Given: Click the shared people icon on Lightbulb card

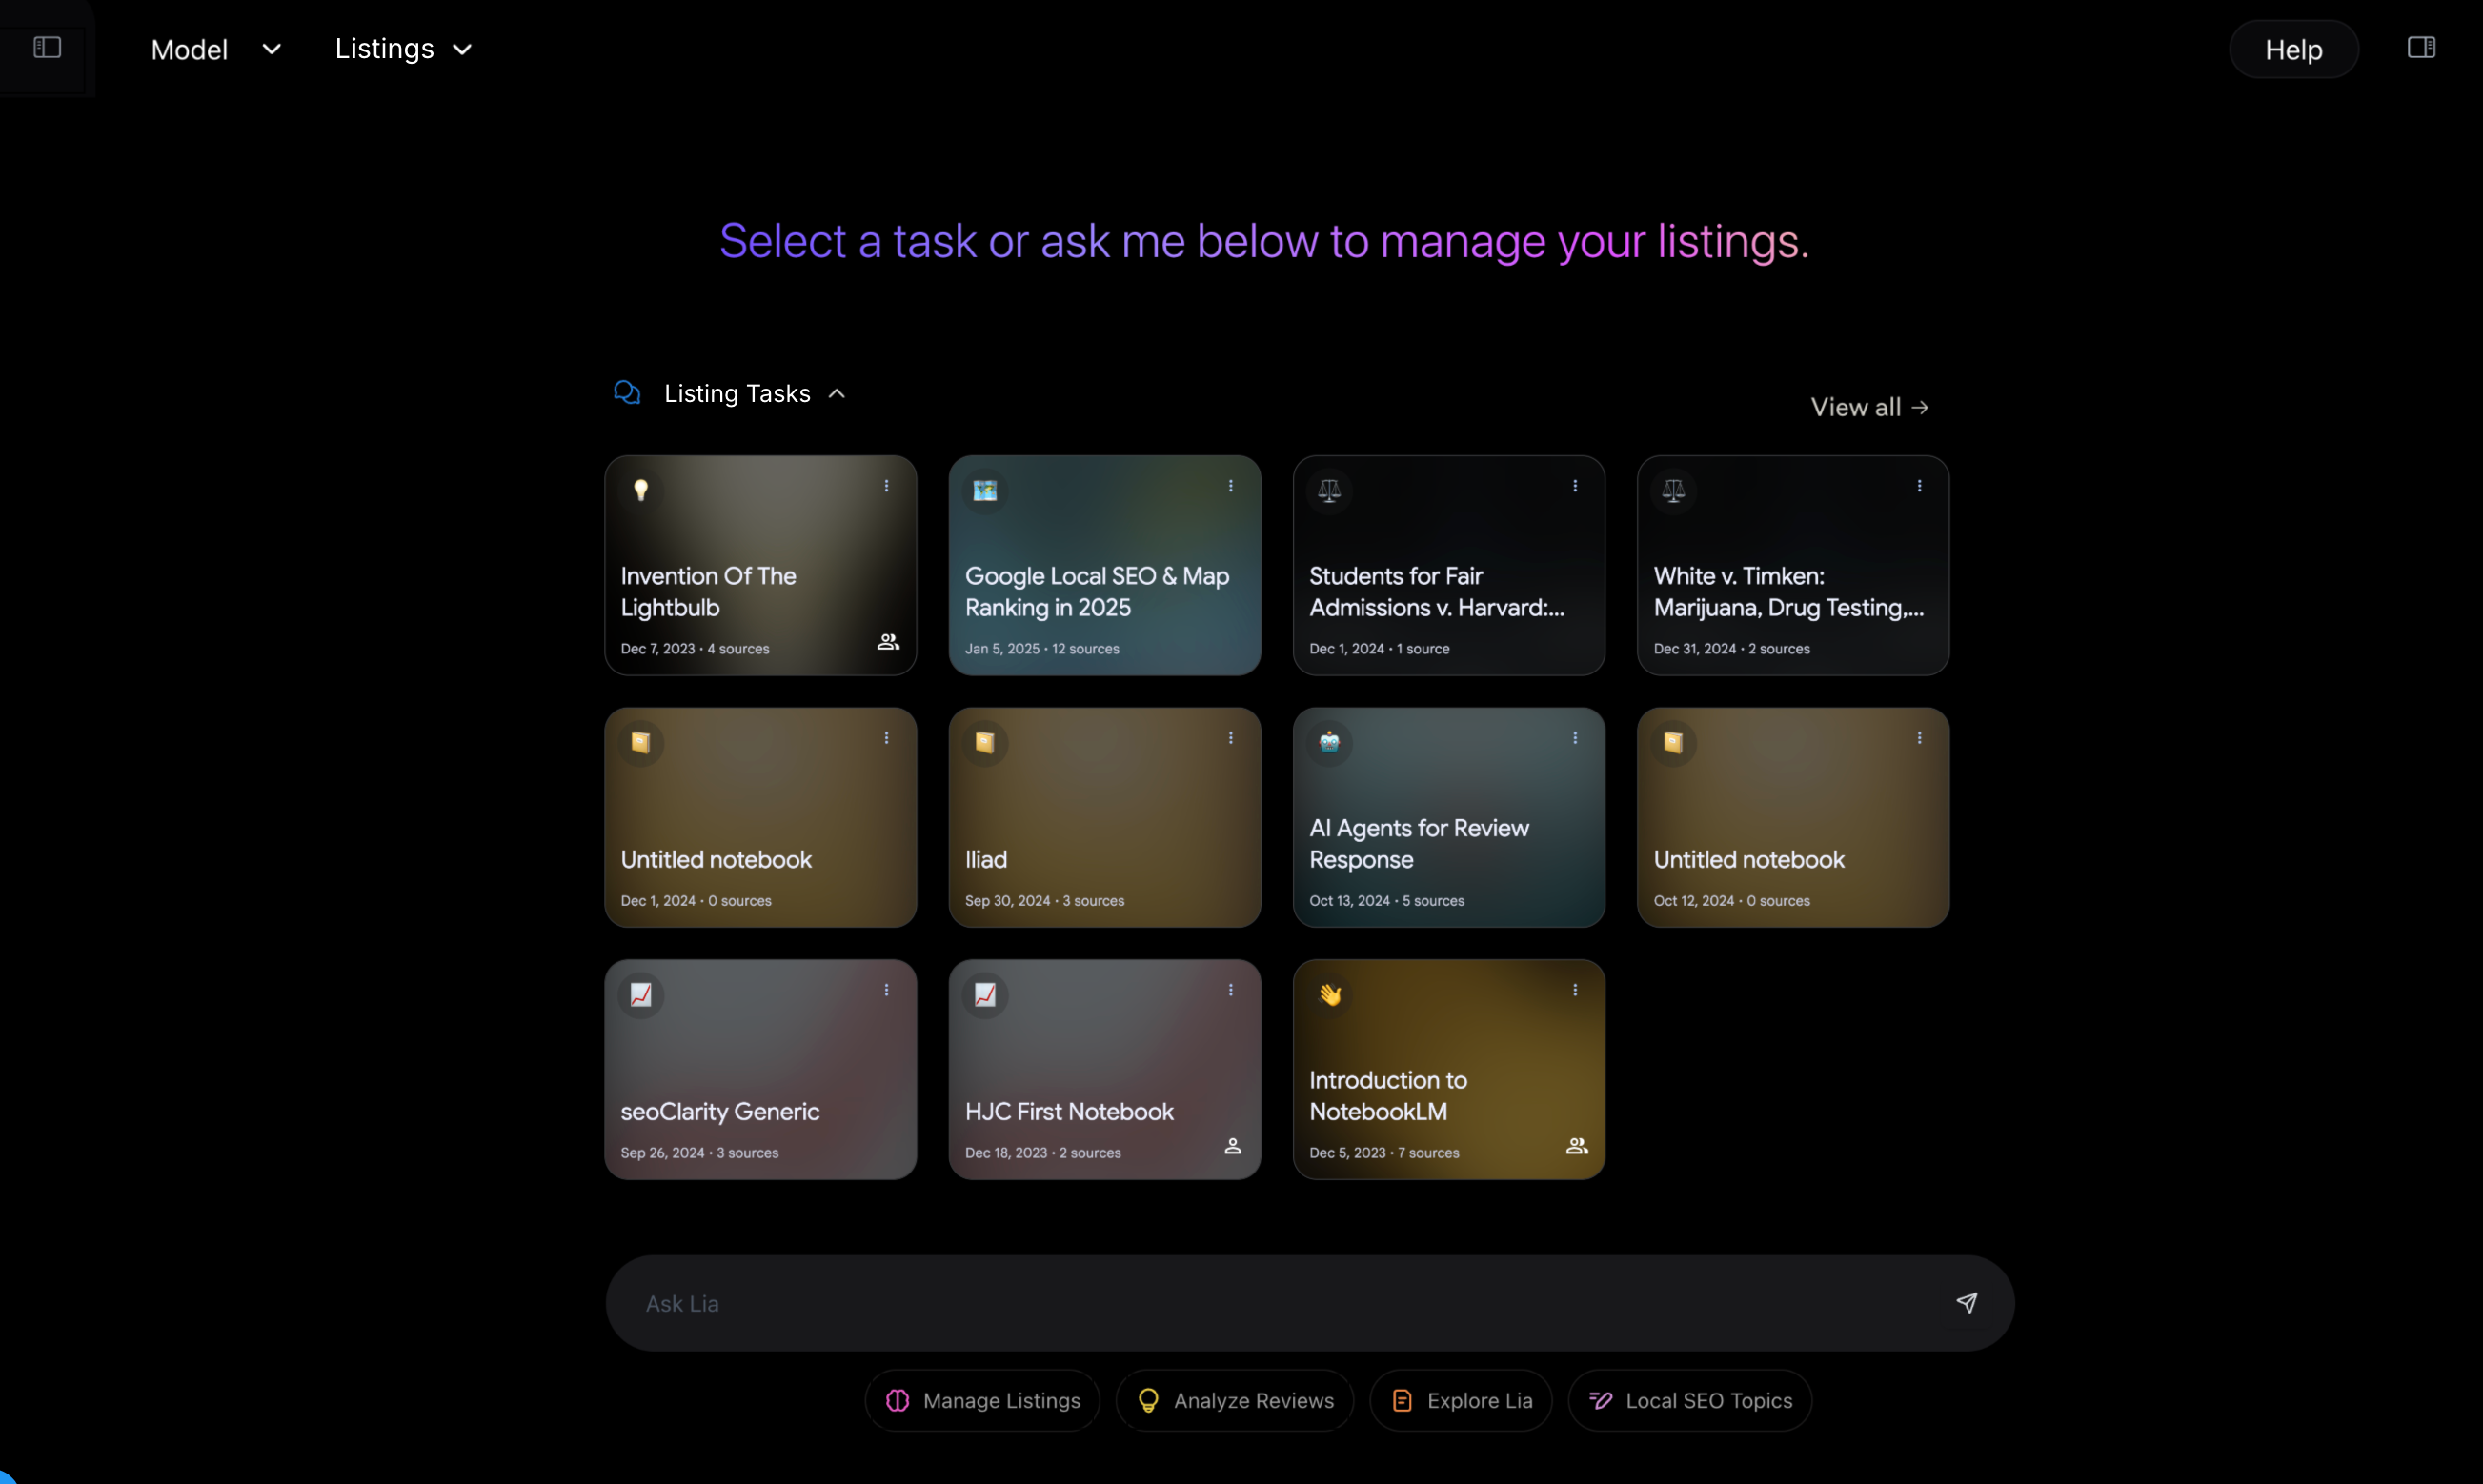Looking at the screenshot, I should [x=888, y=642].
